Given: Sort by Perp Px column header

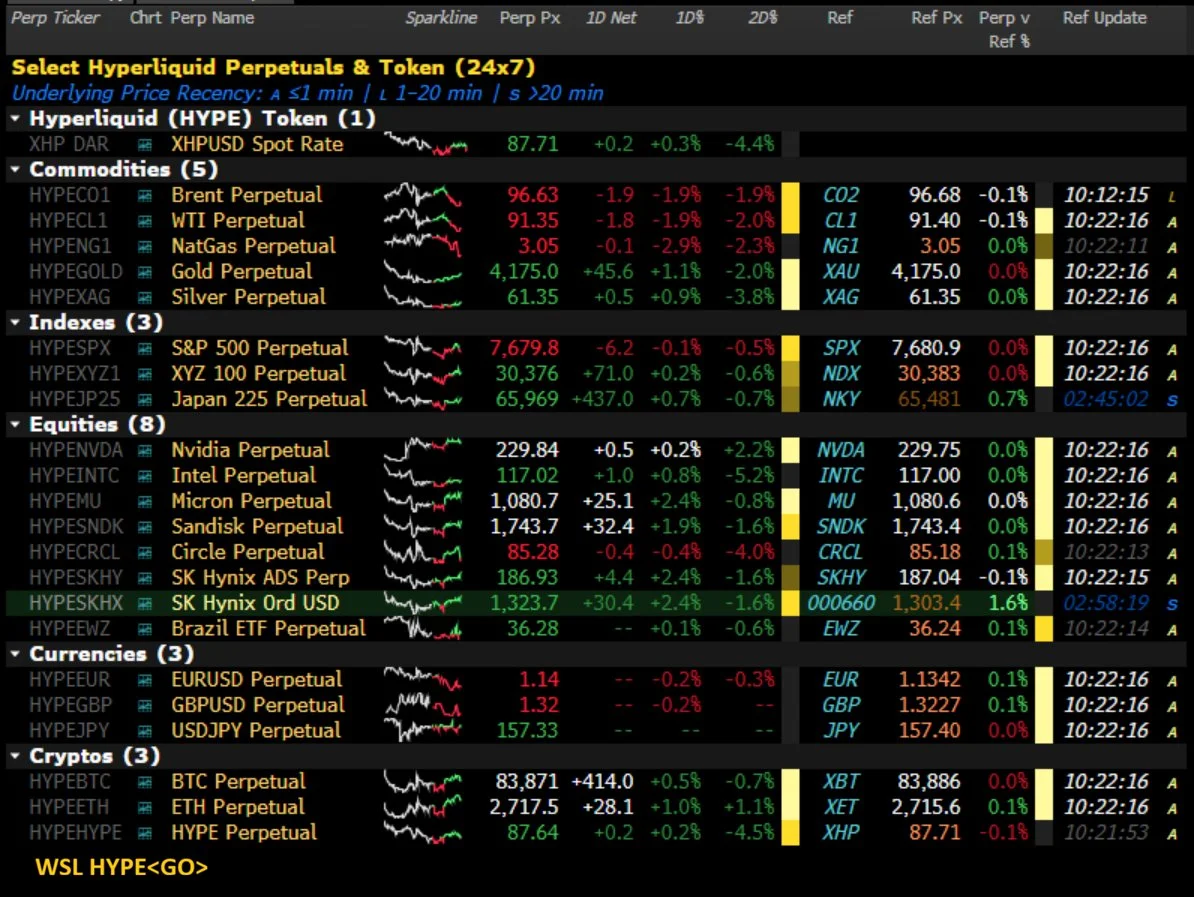Looking at the screenshot, I should pos(530,18).
